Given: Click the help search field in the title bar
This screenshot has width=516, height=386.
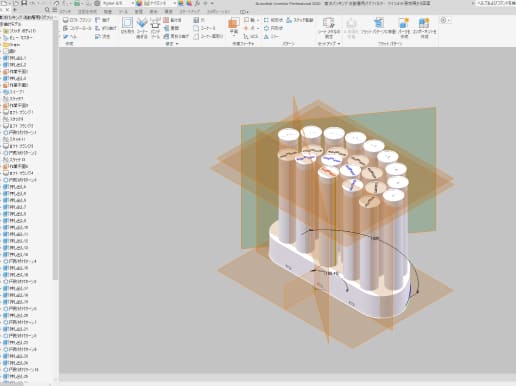Looking at the screenshot, I should pos(495,3).
